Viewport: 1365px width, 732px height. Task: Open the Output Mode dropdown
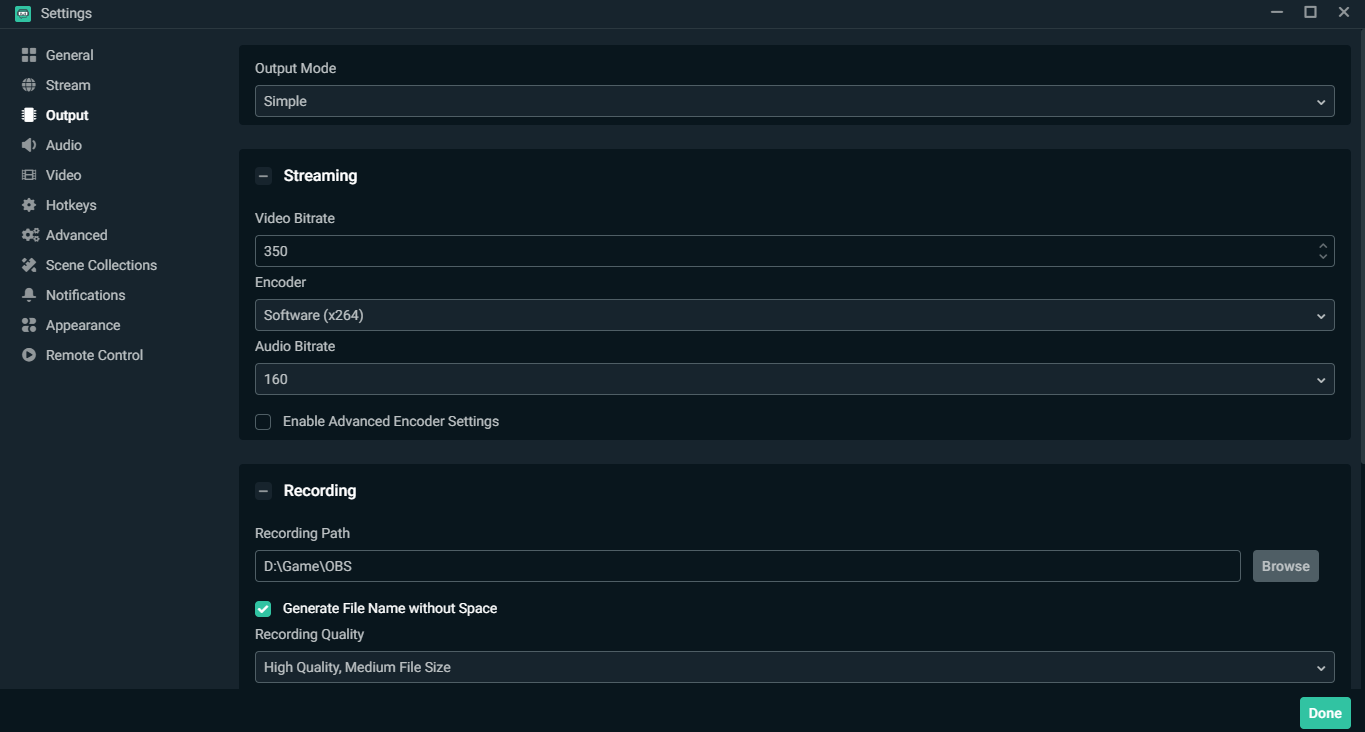794,100
